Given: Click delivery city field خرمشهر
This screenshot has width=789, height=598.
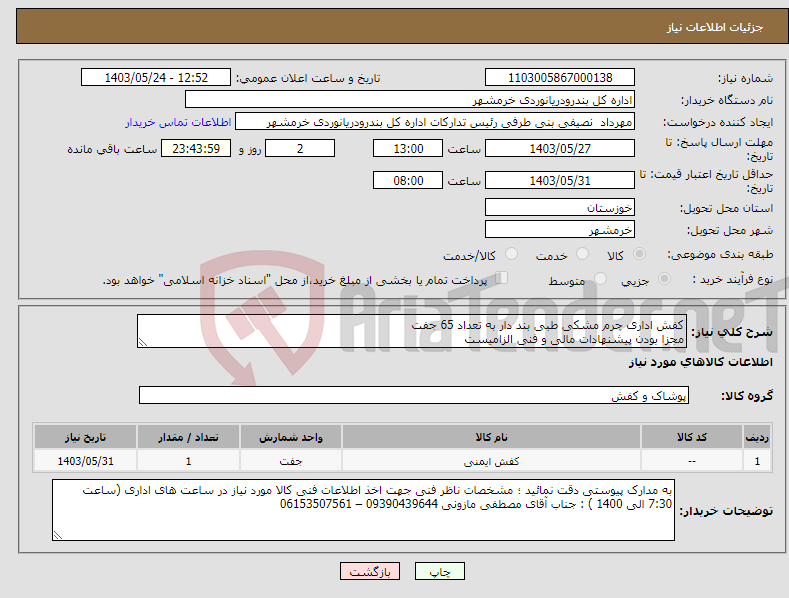Looking at the screenshot, I should point(560,230).
